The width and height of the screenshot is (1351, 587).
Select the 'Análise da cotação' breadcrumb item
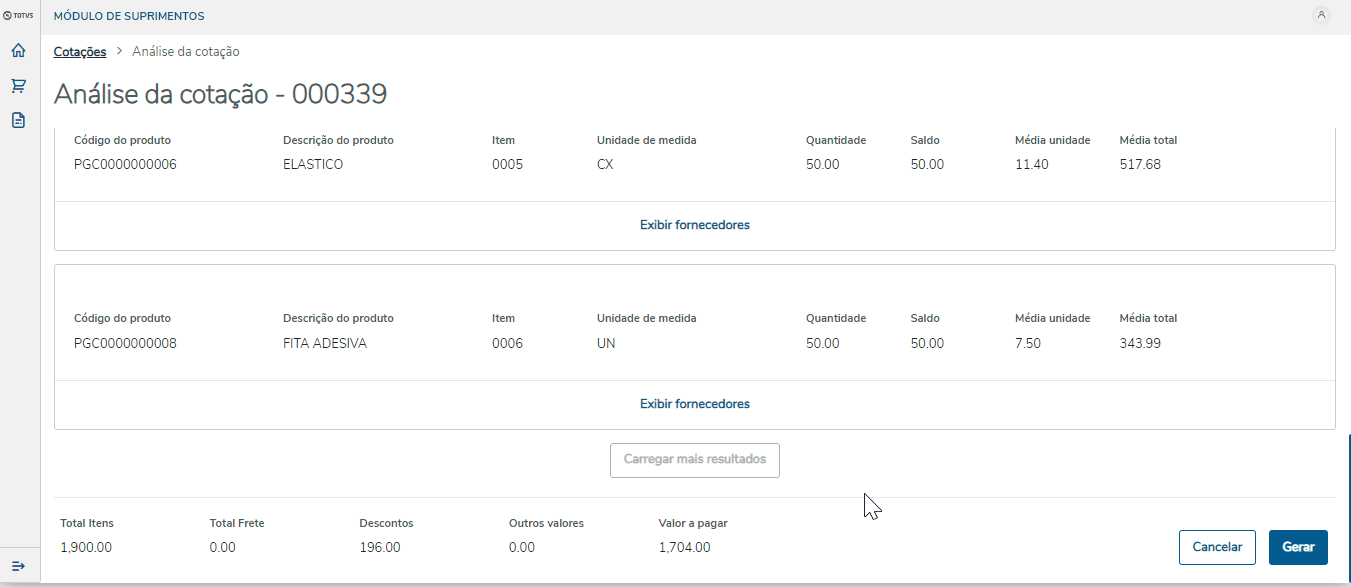click(x=186, y=51)
